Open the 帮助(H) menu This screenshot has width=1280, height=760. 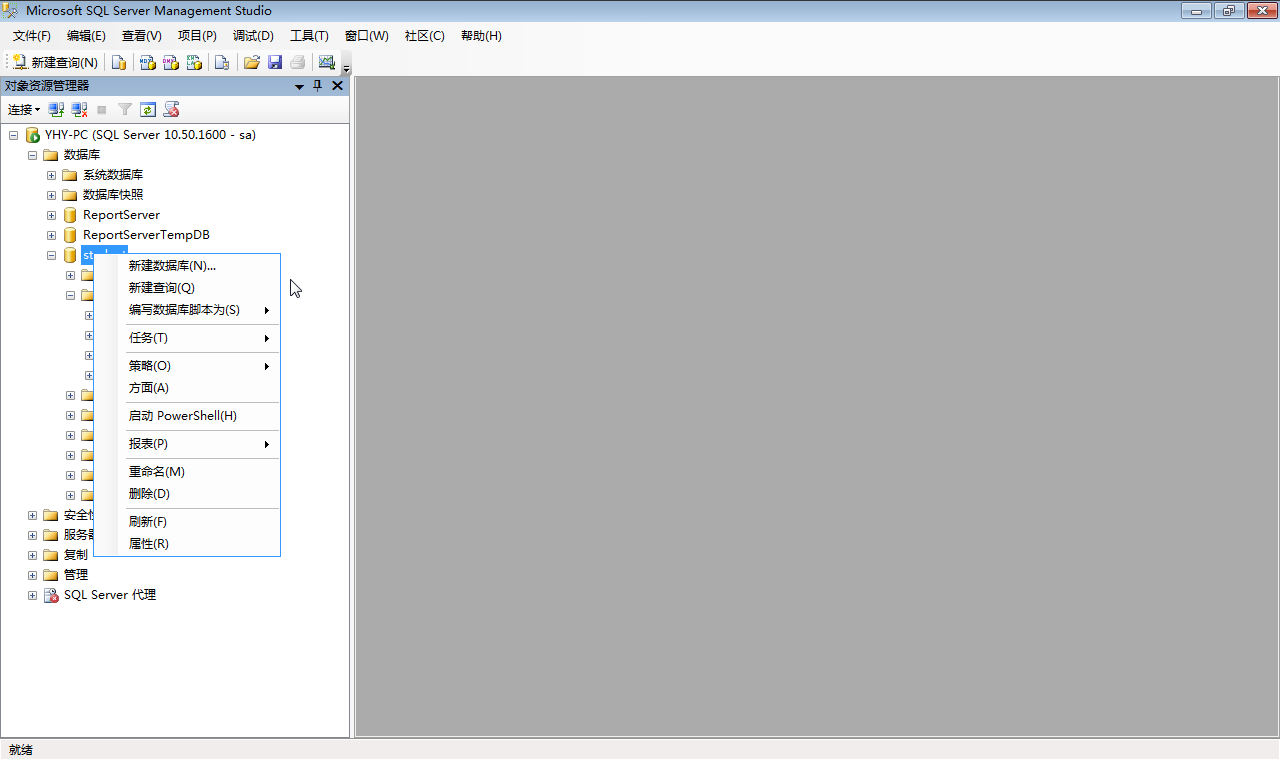click(x=481, y=36)
